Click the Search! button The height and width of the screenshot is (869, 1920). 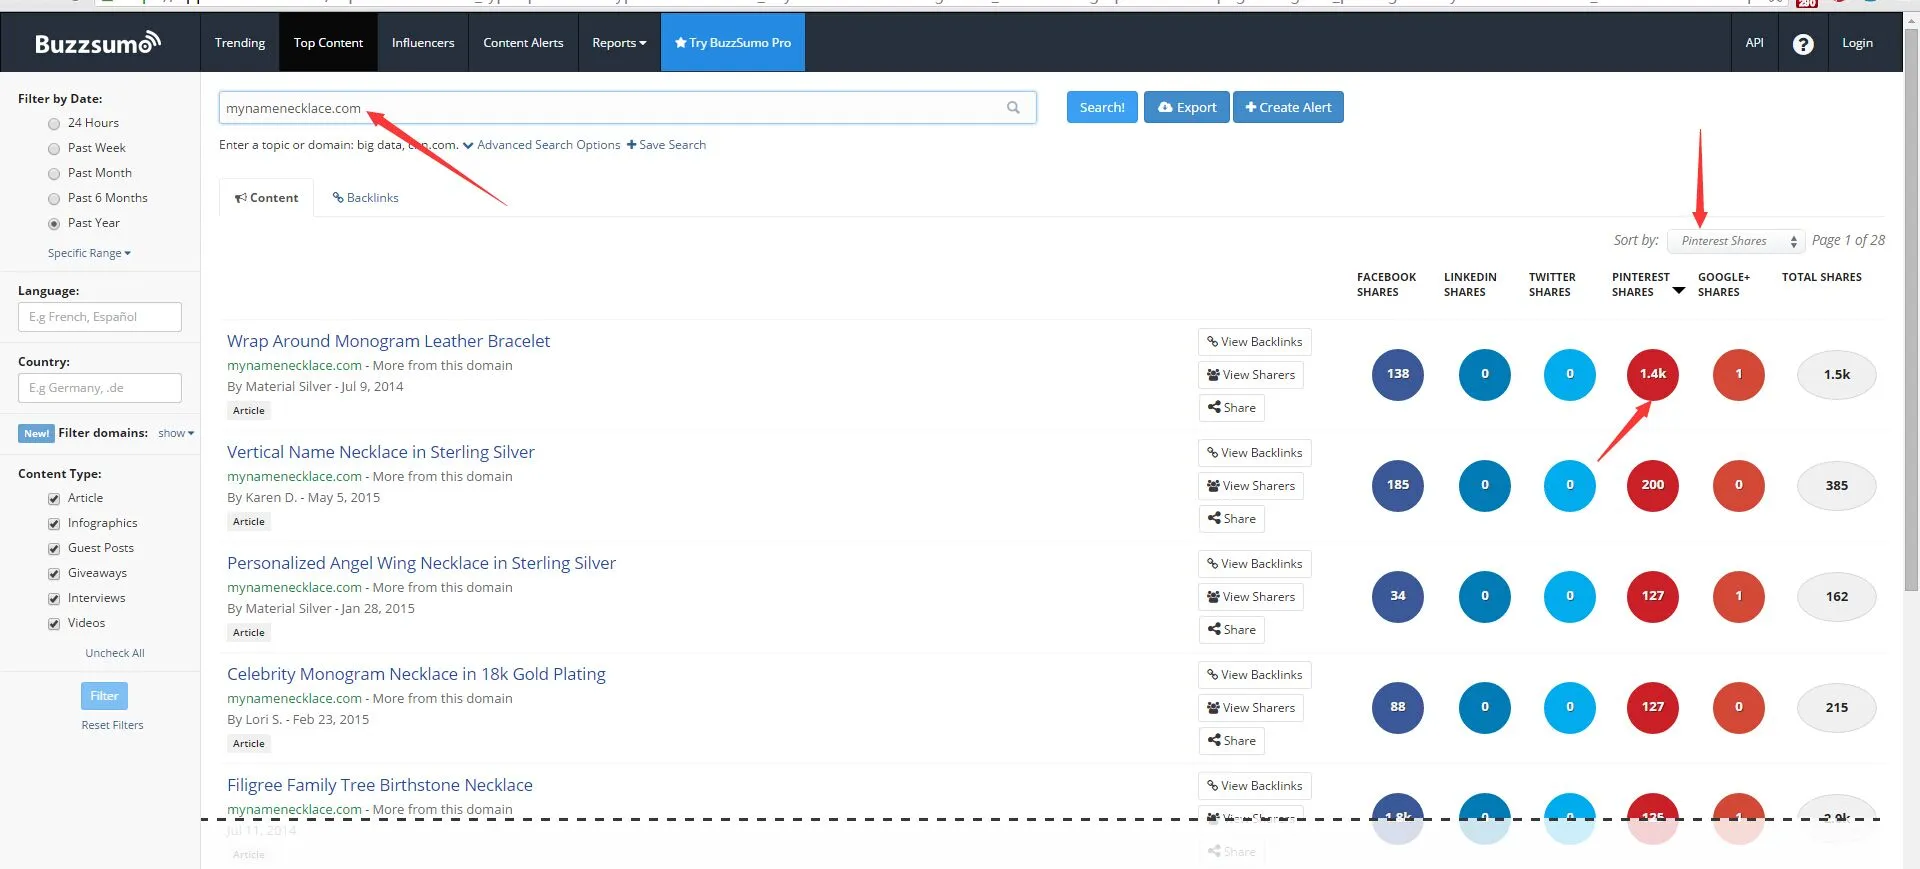pyautogui.click(x=1102, y=107)
